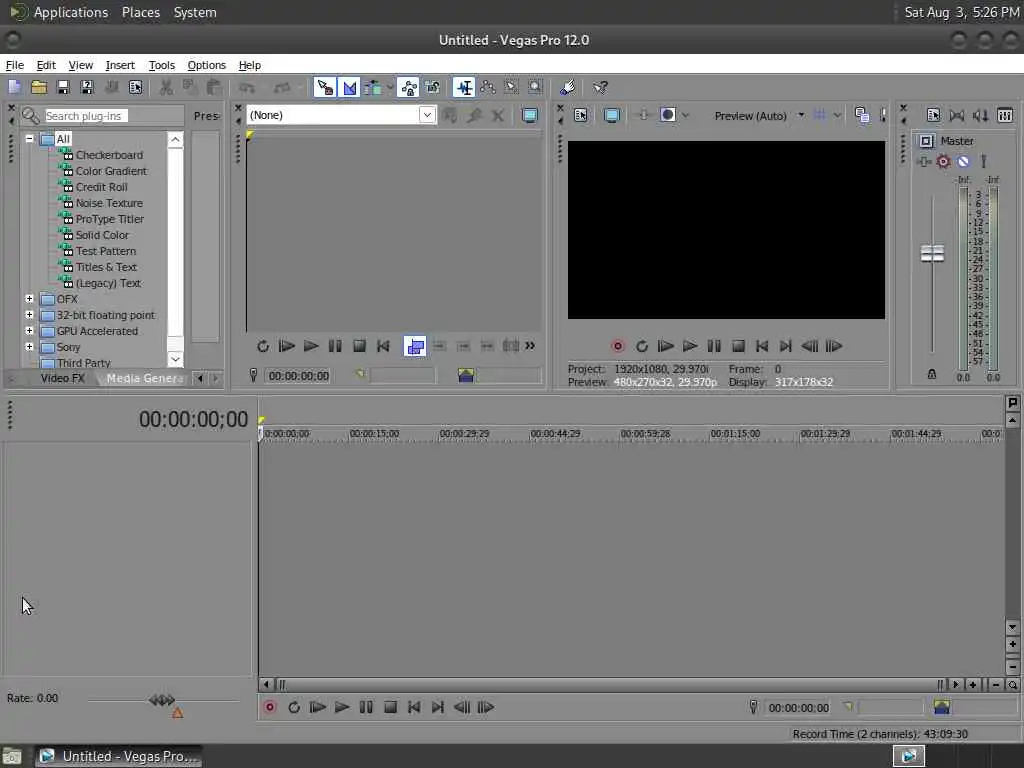Open the Options menu
Image resolution: width=1024 pixels, height=768 pixels.
pos(206,65)
